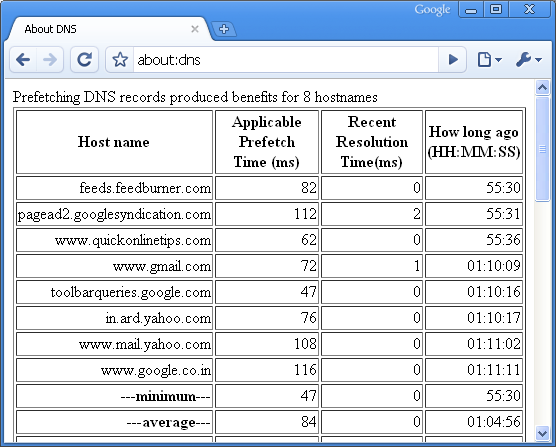
Task: Maximize the Chrome window
Action: (x=496, y=10)
